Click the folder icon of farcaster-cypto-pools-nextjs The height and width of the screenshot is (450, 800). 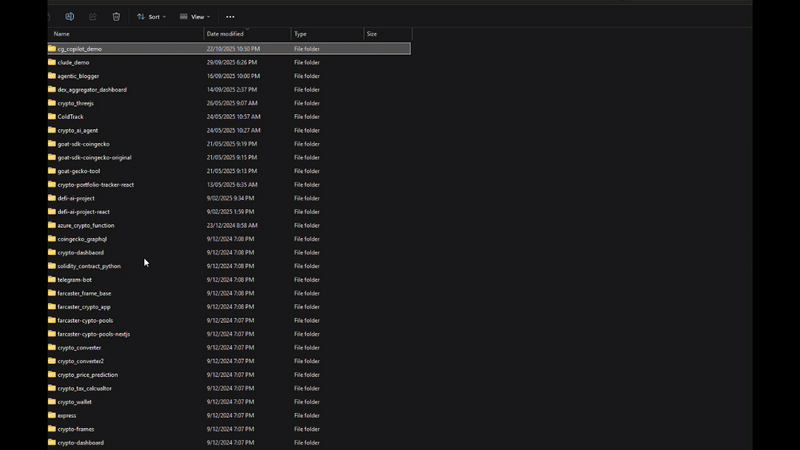pos(52,334)
